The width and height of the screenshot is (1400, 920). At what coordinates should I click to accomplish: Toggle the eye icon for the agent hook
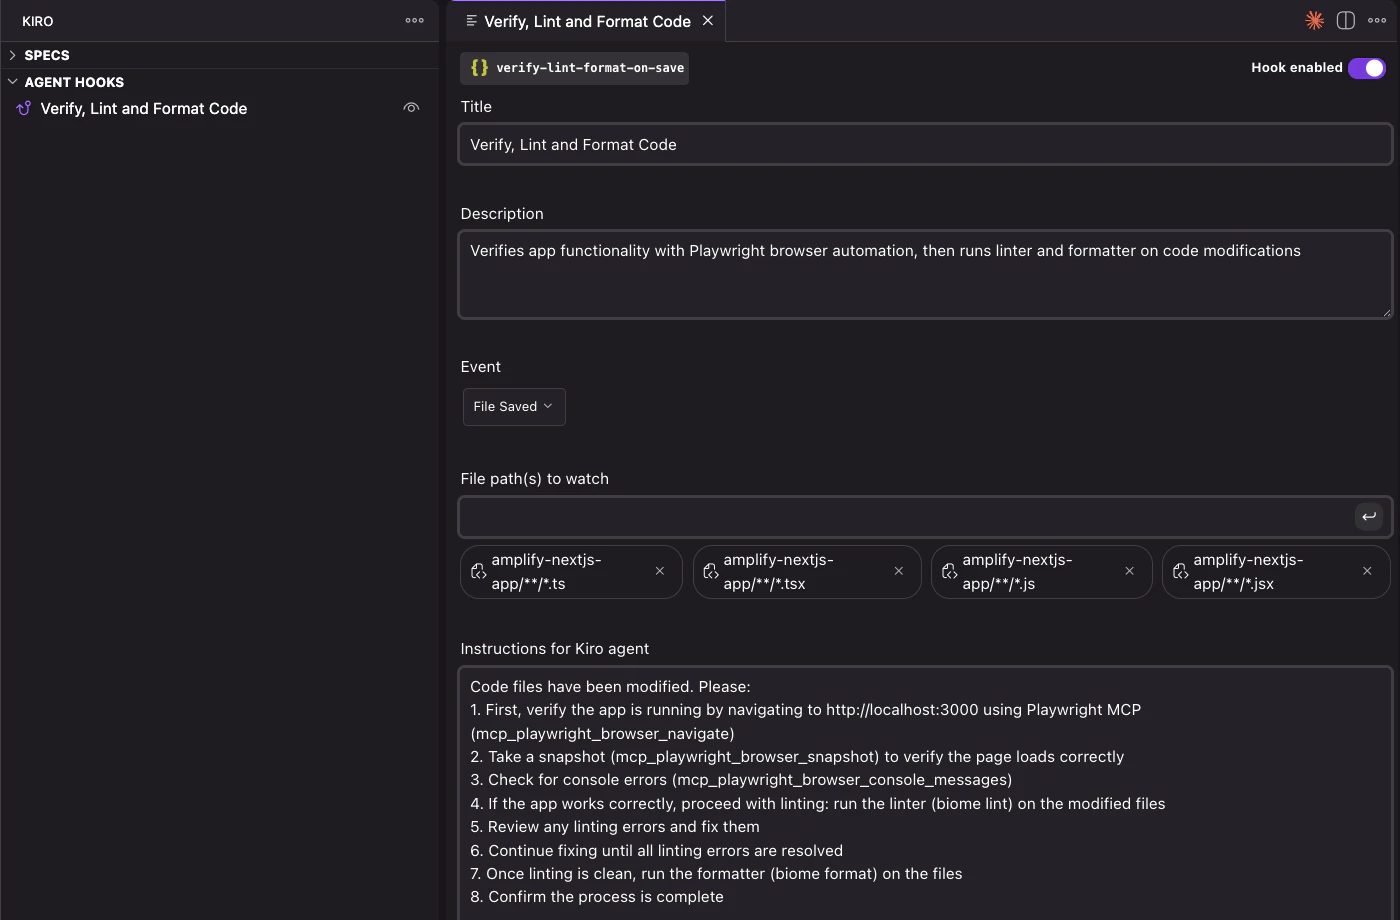tap(411, 108)
